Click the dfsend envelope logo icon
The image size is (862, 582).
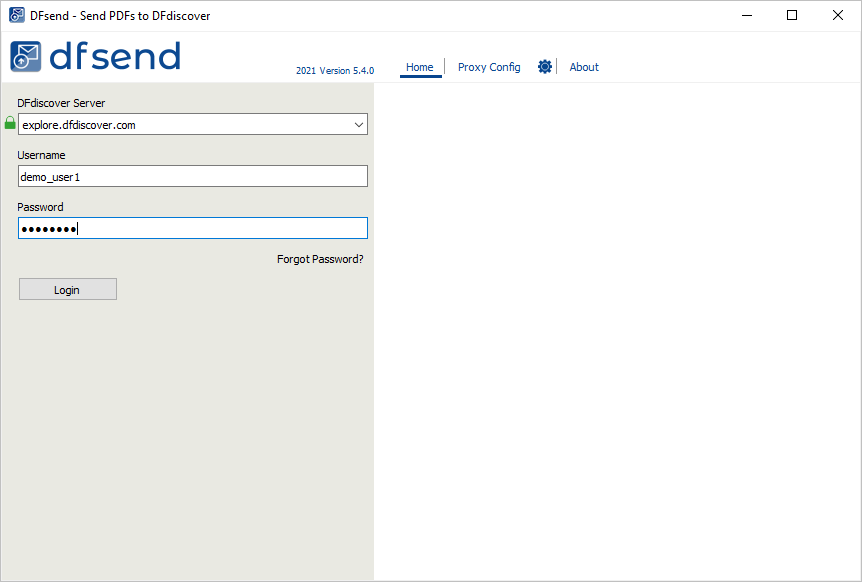pos(25,56)
